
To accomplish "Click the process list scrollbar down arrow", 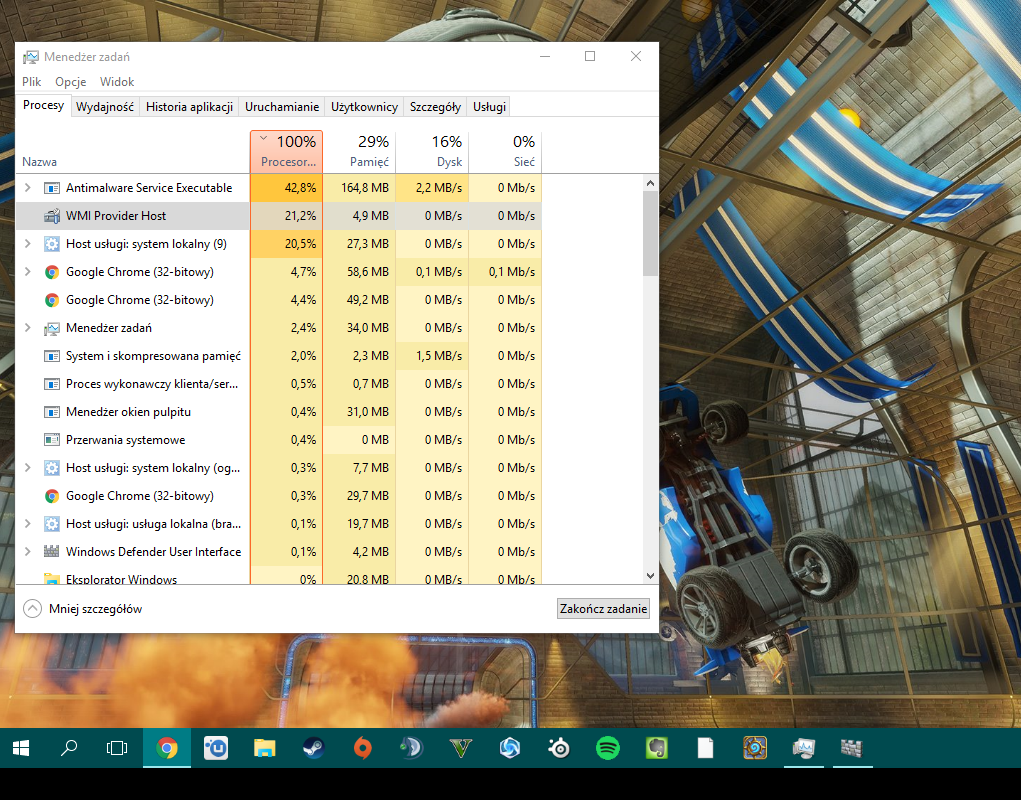I will [x=650, y=575].
